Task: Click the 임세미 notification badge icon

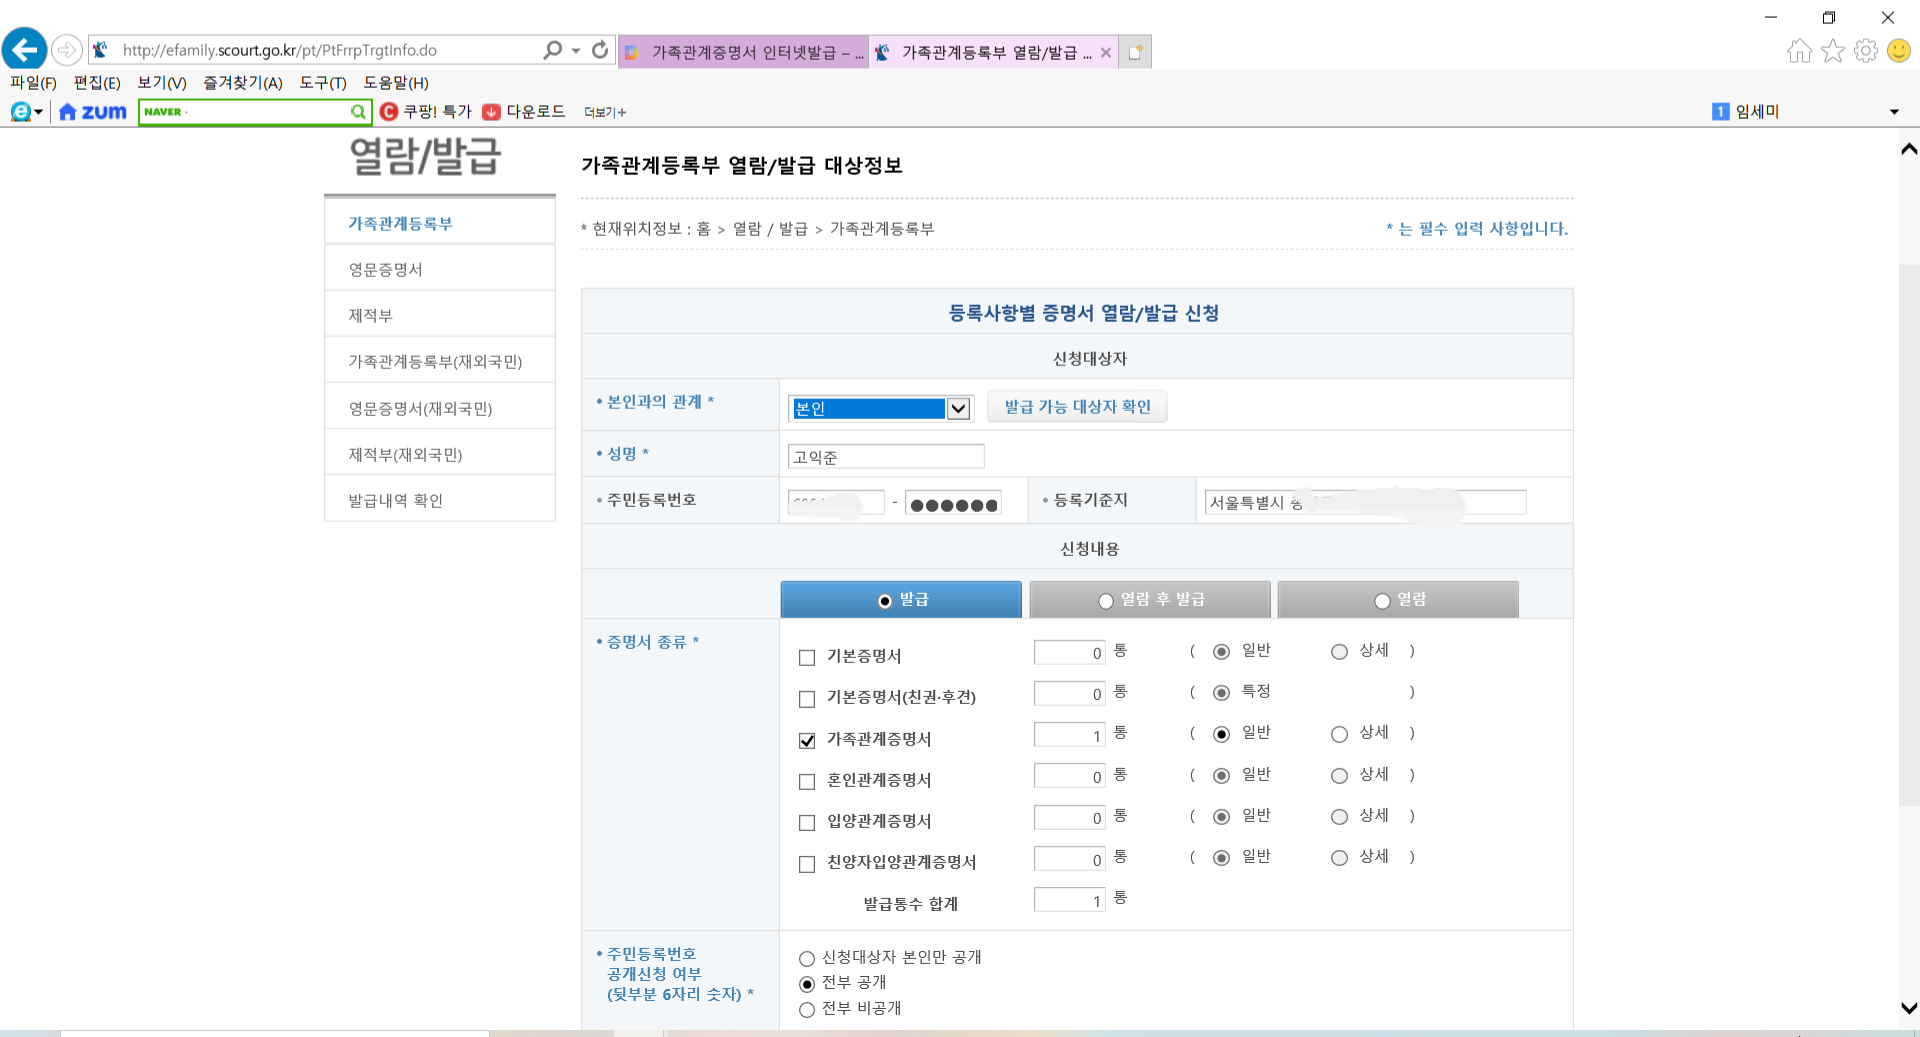Action: pos(1720,112)
